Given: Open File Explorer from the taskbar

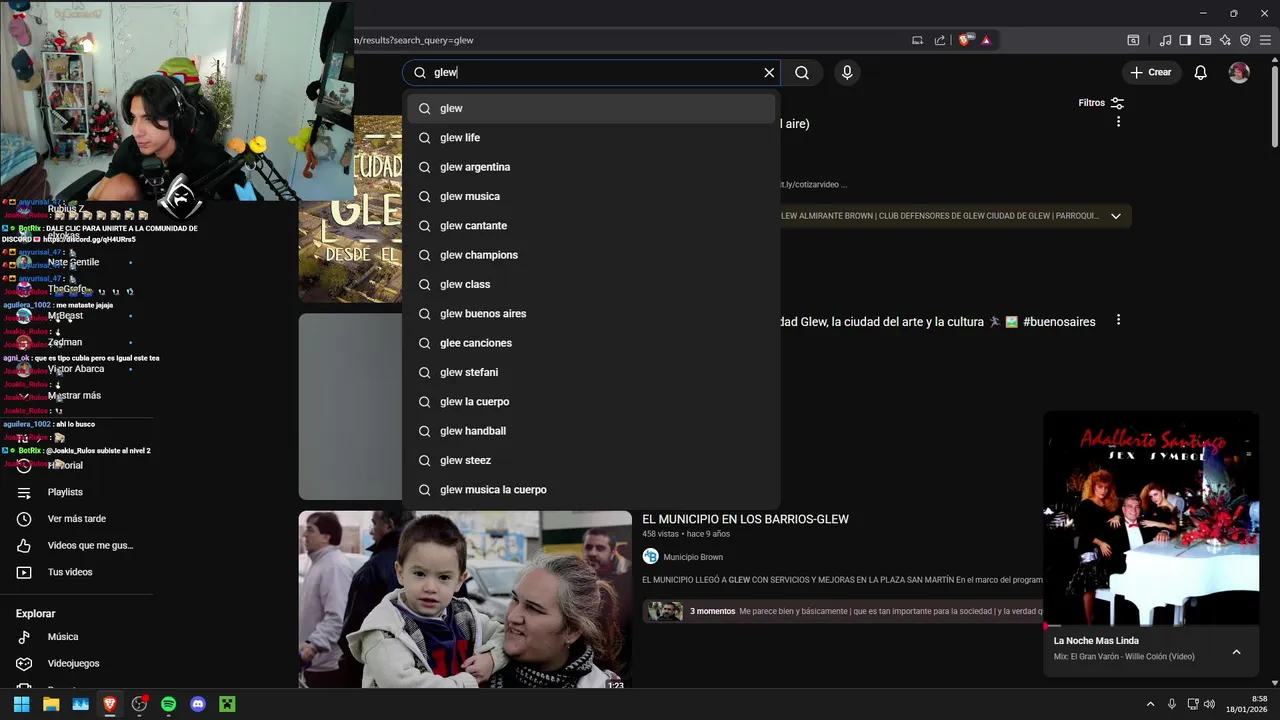Looking at the screenshot, I should pyautogui.click(x=51, y=704).
